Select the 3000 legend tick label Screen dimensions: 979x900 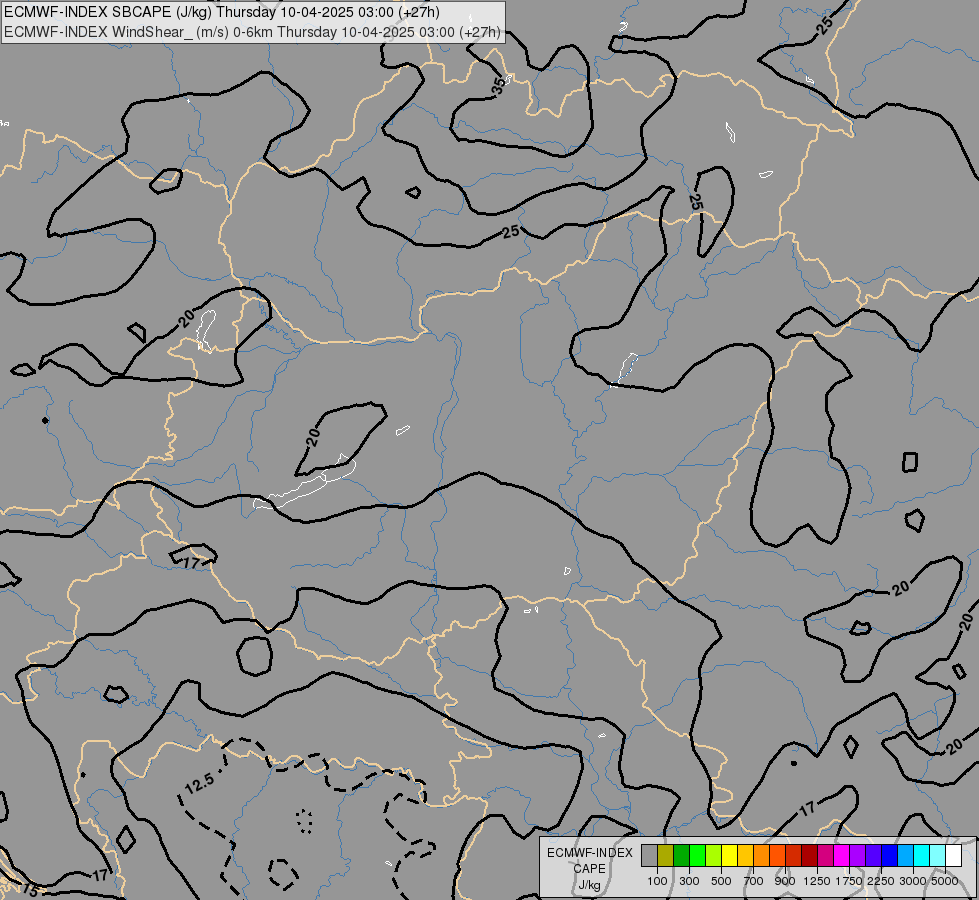click(913, 881)
